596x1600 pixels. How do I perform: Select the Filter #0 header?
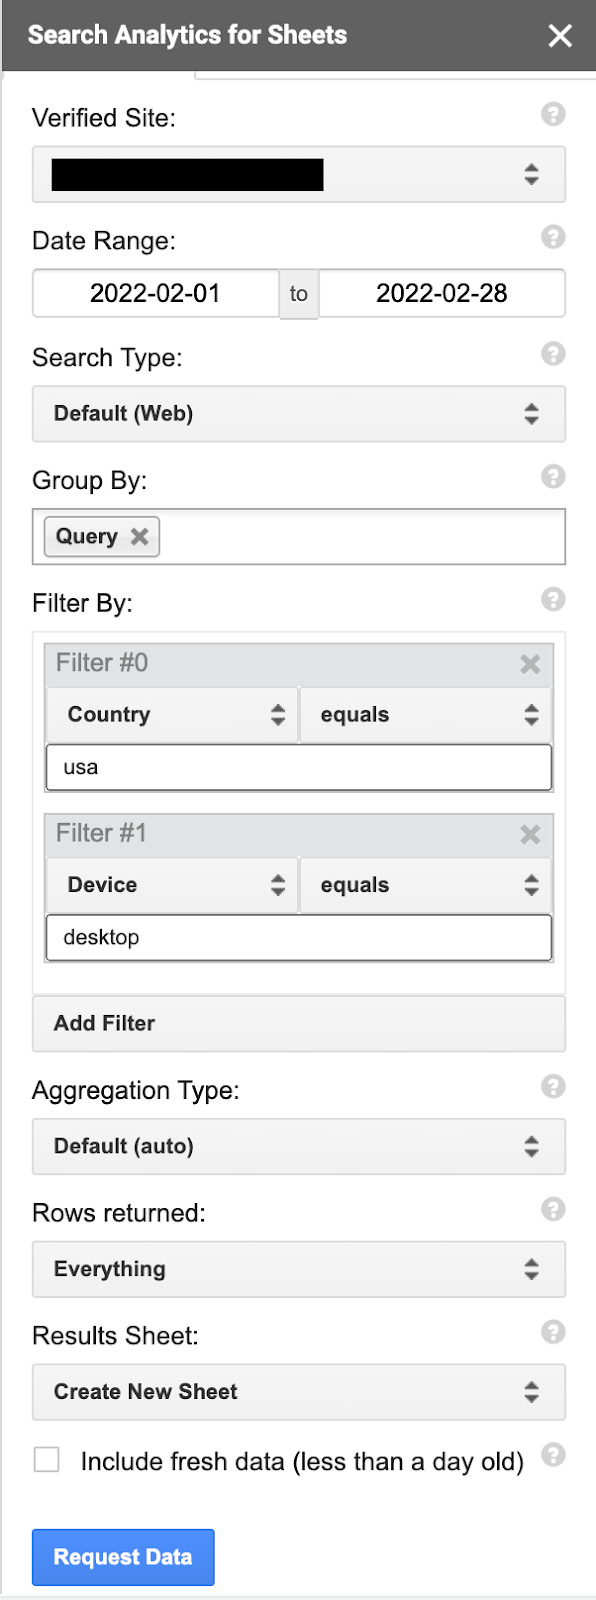pyautogui.click(x=250, y=663)
